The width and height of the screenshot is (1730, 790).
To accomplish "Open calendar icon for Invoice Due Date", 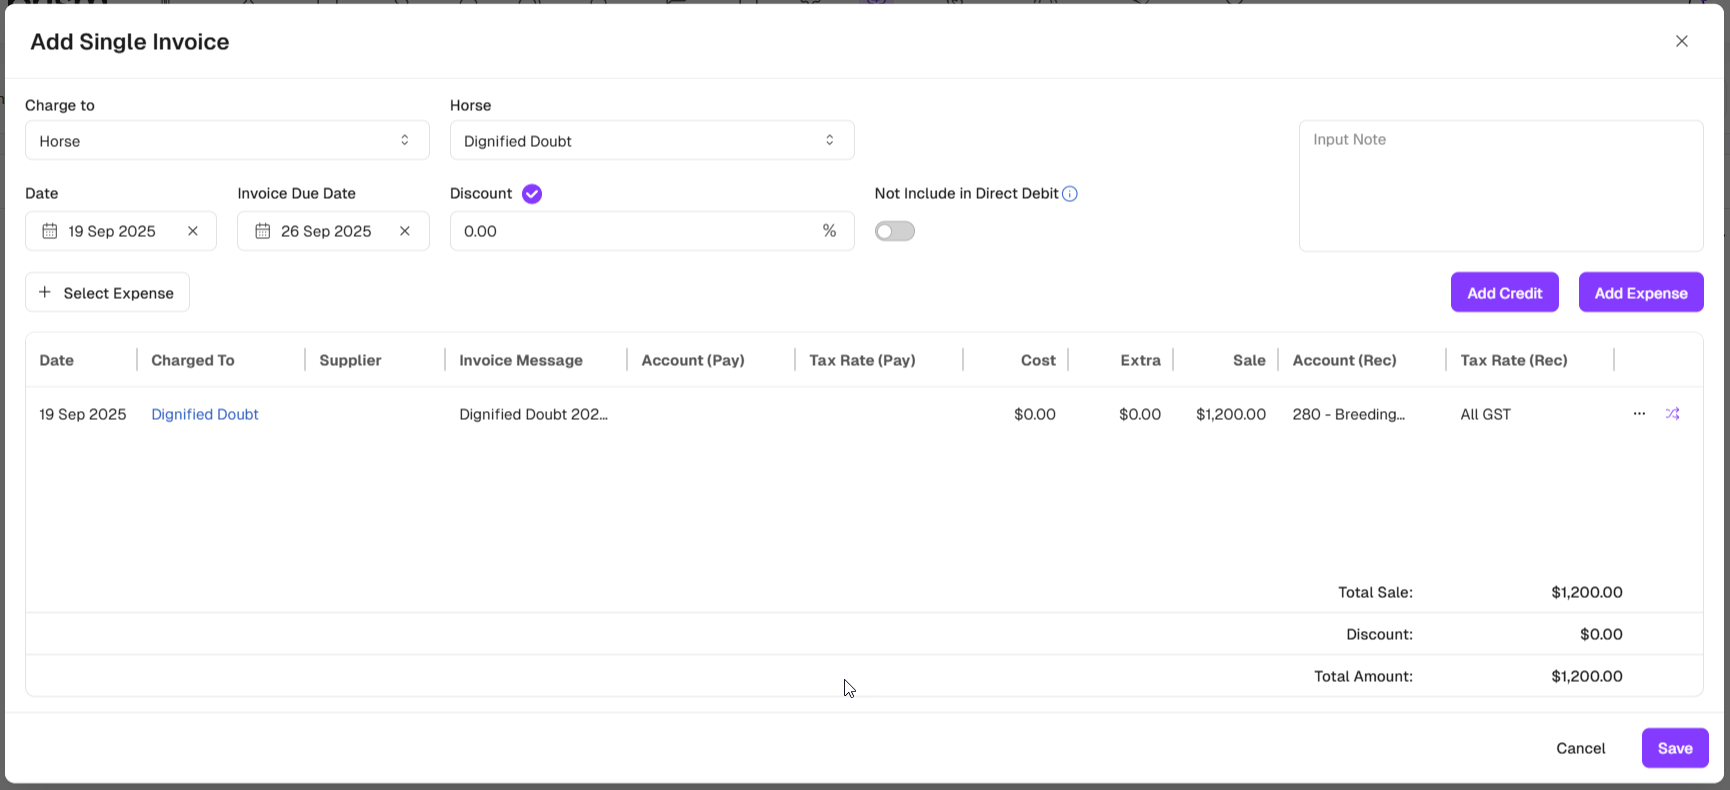I will click(262, 231).
